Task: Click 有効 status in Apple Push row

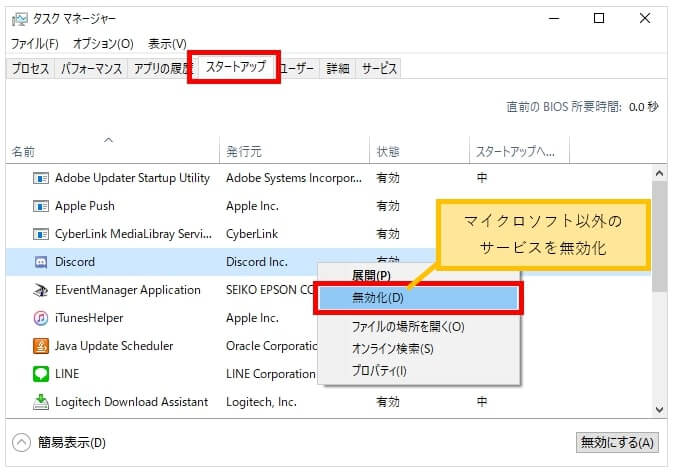Action: [x=388, y=206]
